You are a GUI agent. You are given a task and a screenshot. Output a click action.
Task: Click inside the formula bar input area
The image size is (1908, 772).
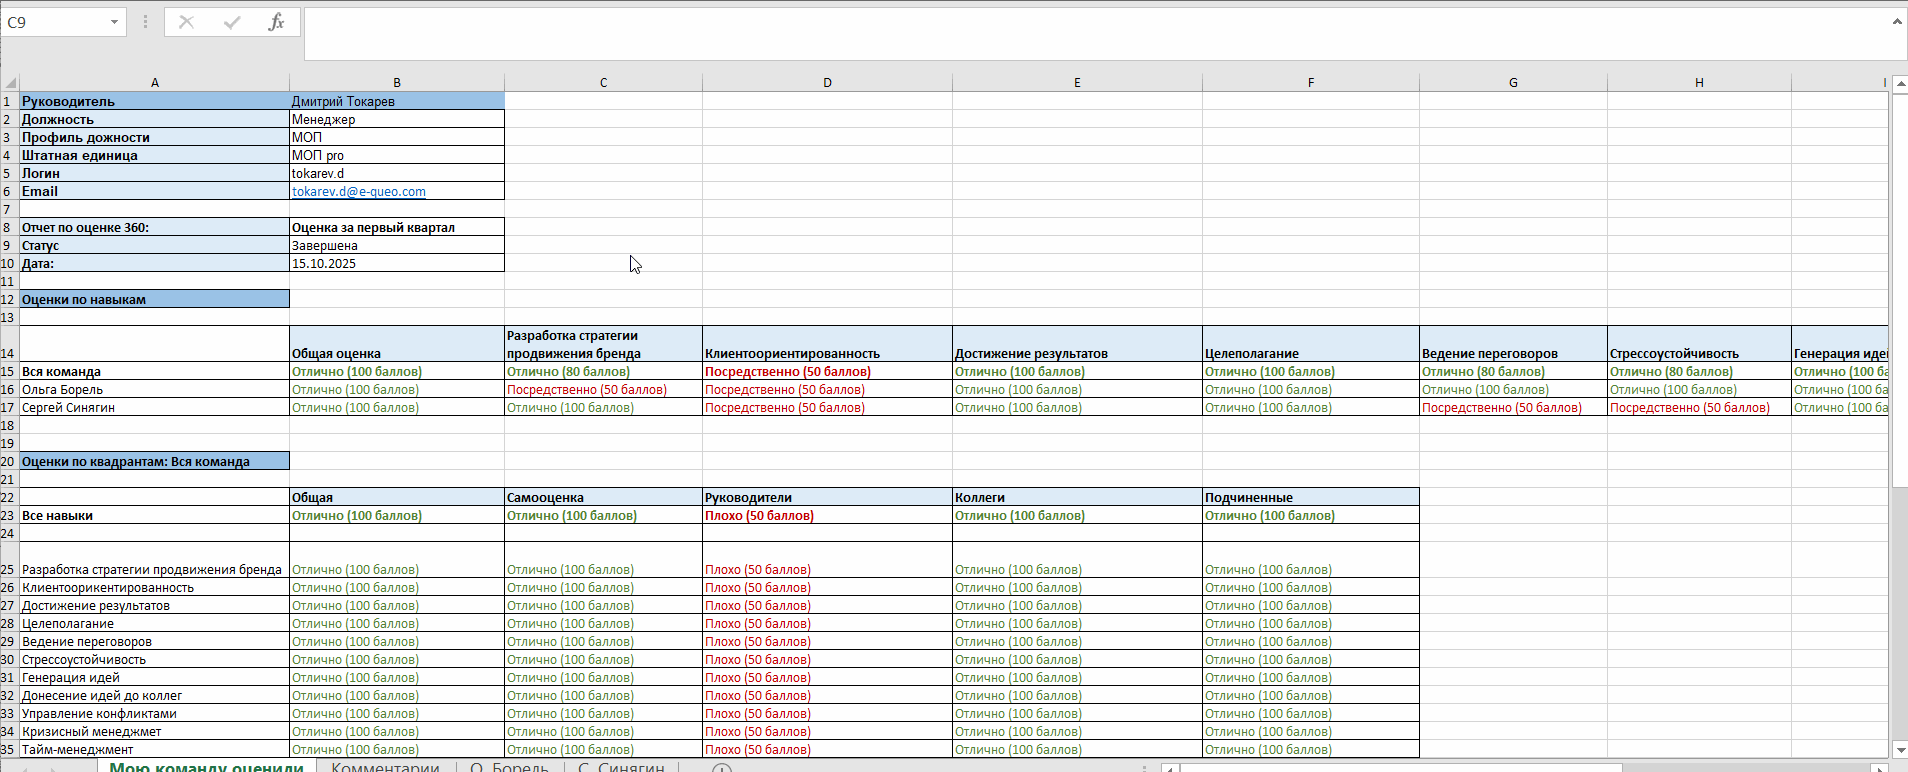1095,34
